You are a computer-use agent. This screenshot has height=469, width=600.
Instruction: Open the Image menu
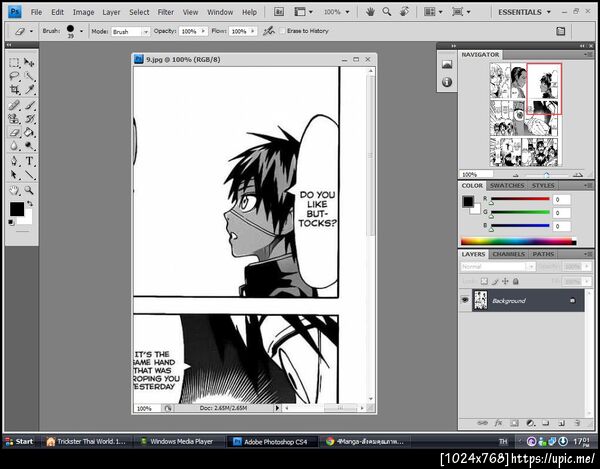83,12
